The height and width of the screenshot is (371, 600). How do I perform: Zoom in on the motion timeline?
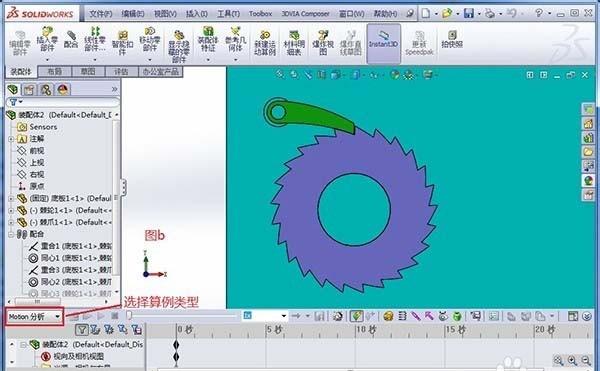tap(572, 360)
